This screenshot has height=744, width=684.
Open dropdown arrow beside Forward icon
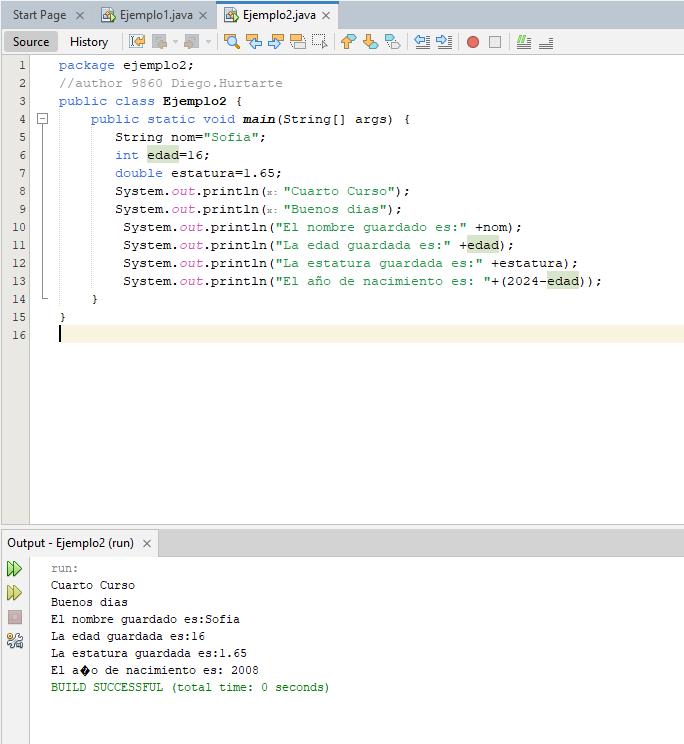(208, 42)
